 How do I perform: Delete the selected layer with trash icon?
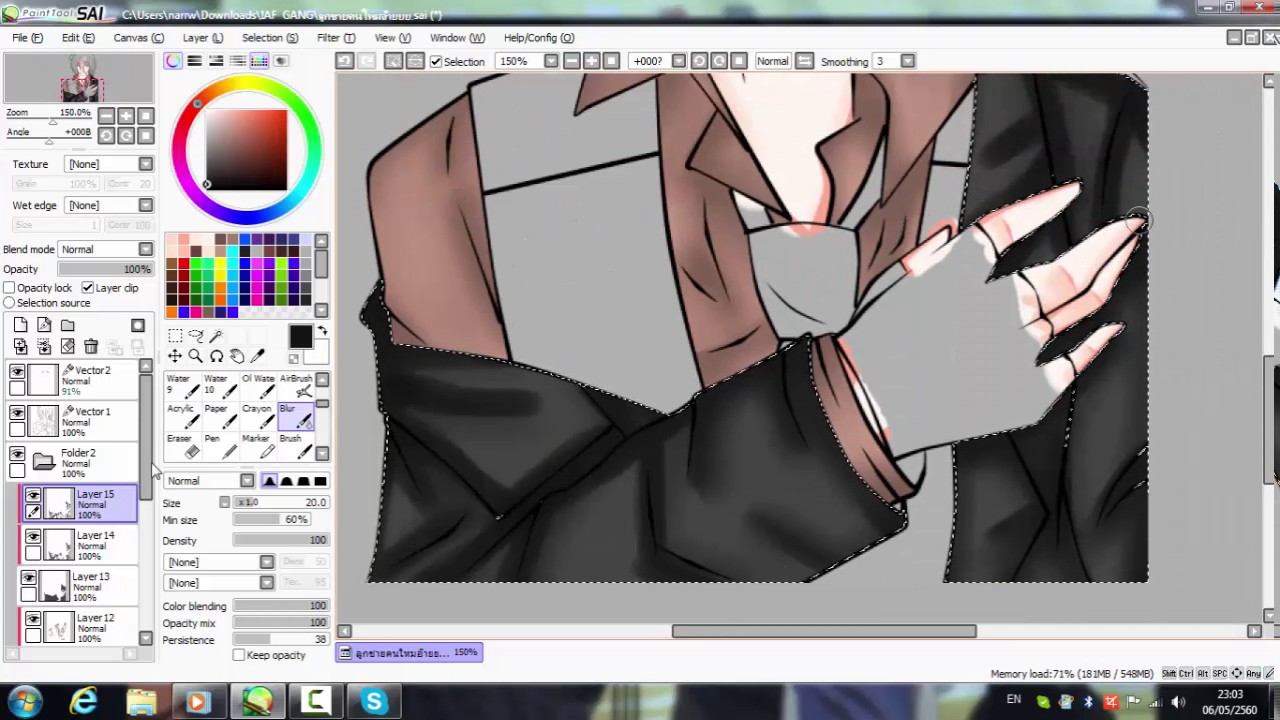click(91, 346)
